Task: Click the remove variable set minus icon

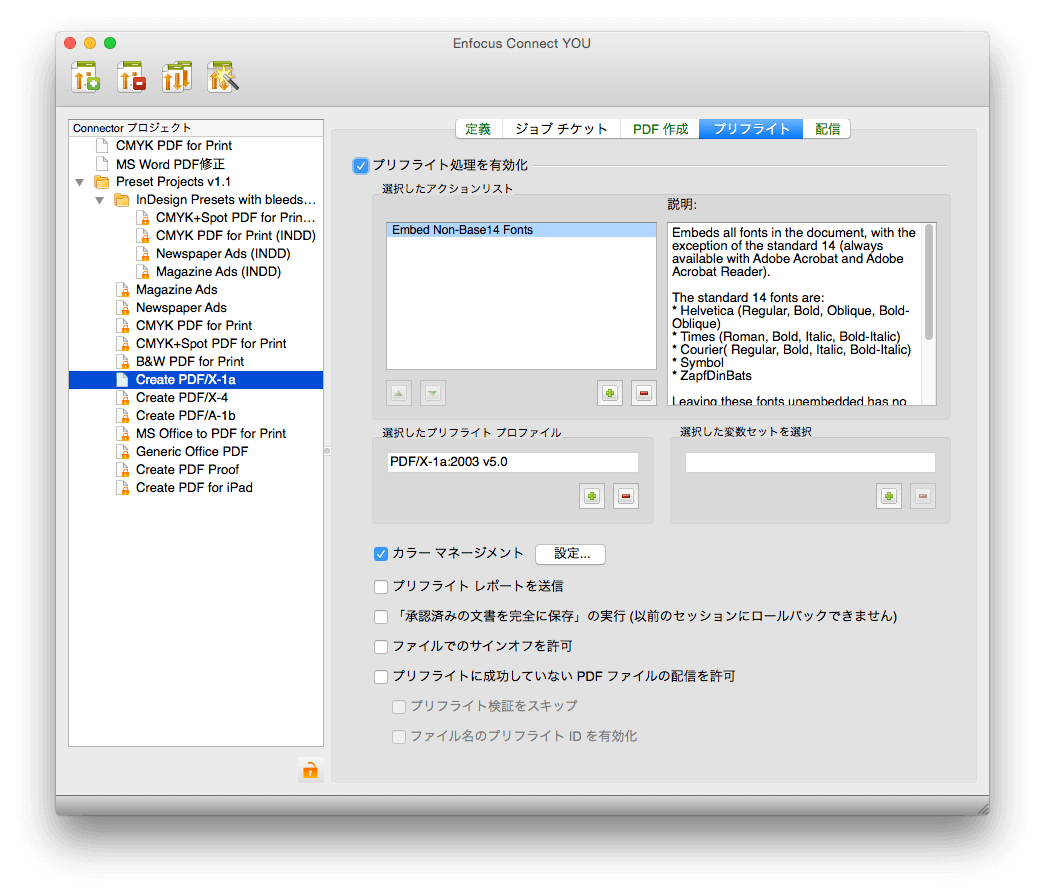Action: (922, 496)
